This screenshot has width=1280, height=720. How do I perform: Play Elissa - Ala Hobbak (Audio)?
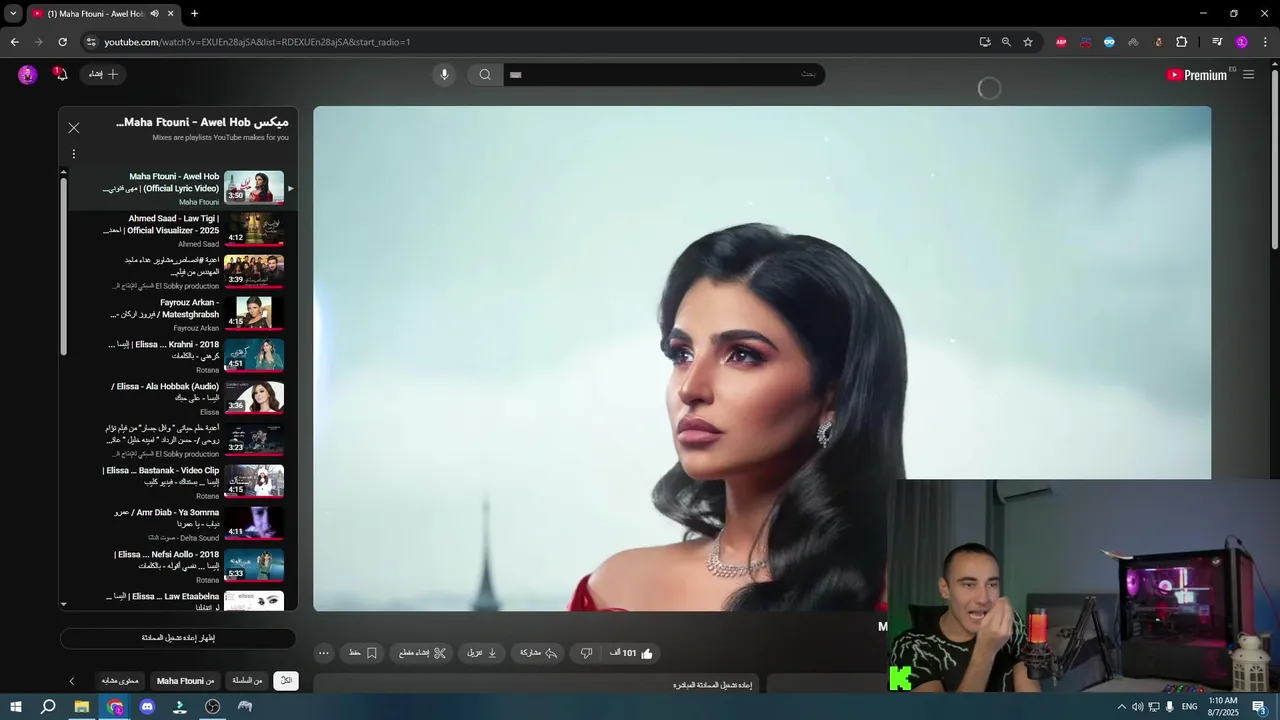(178, 399)
